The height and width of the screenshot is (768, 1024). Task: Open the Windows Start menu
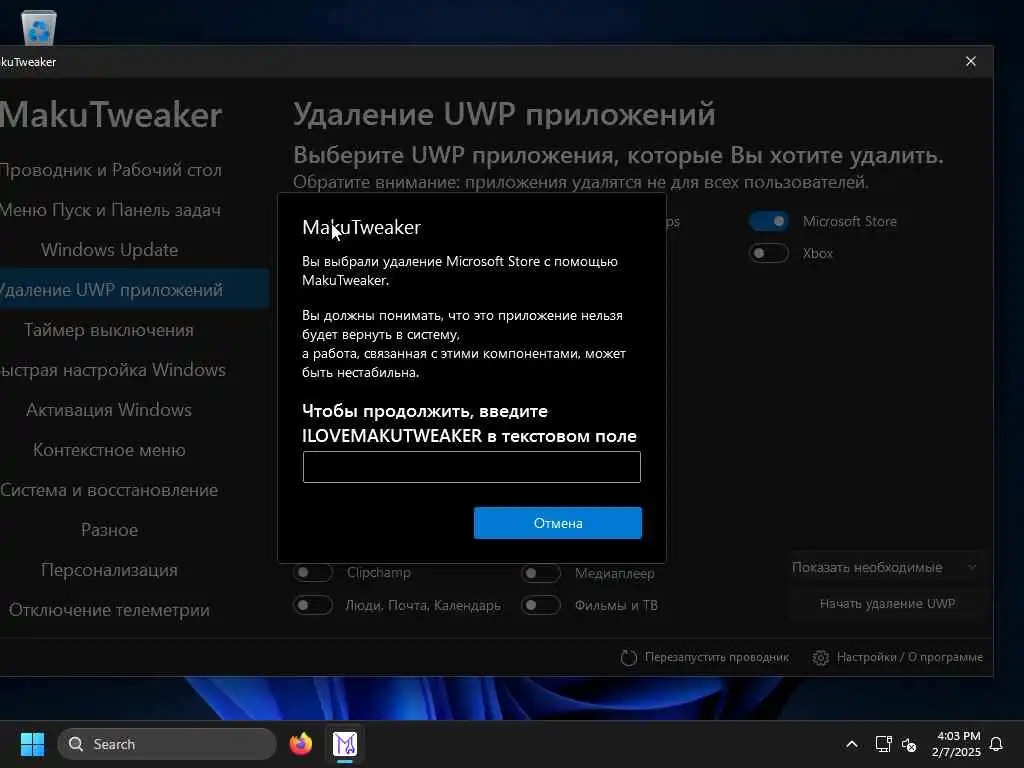pyautogui.click(x=32, y=744)
